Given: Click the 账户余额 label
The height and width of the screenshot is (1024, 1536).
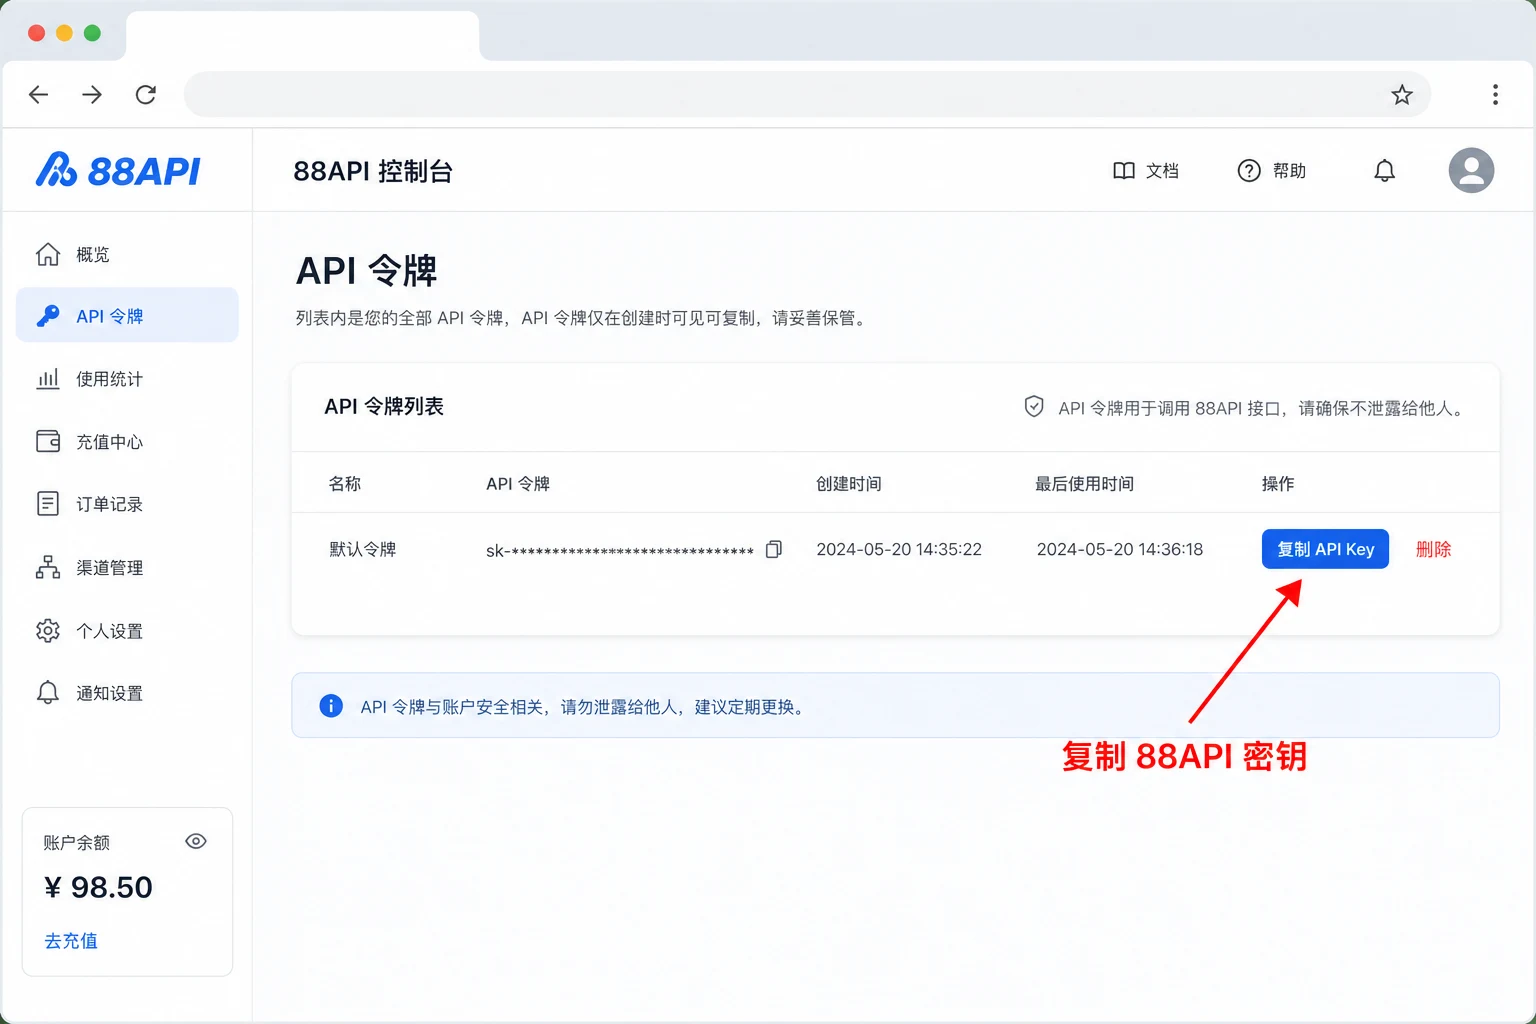Looking at the screenshot, I should click(x=76, y=843).
